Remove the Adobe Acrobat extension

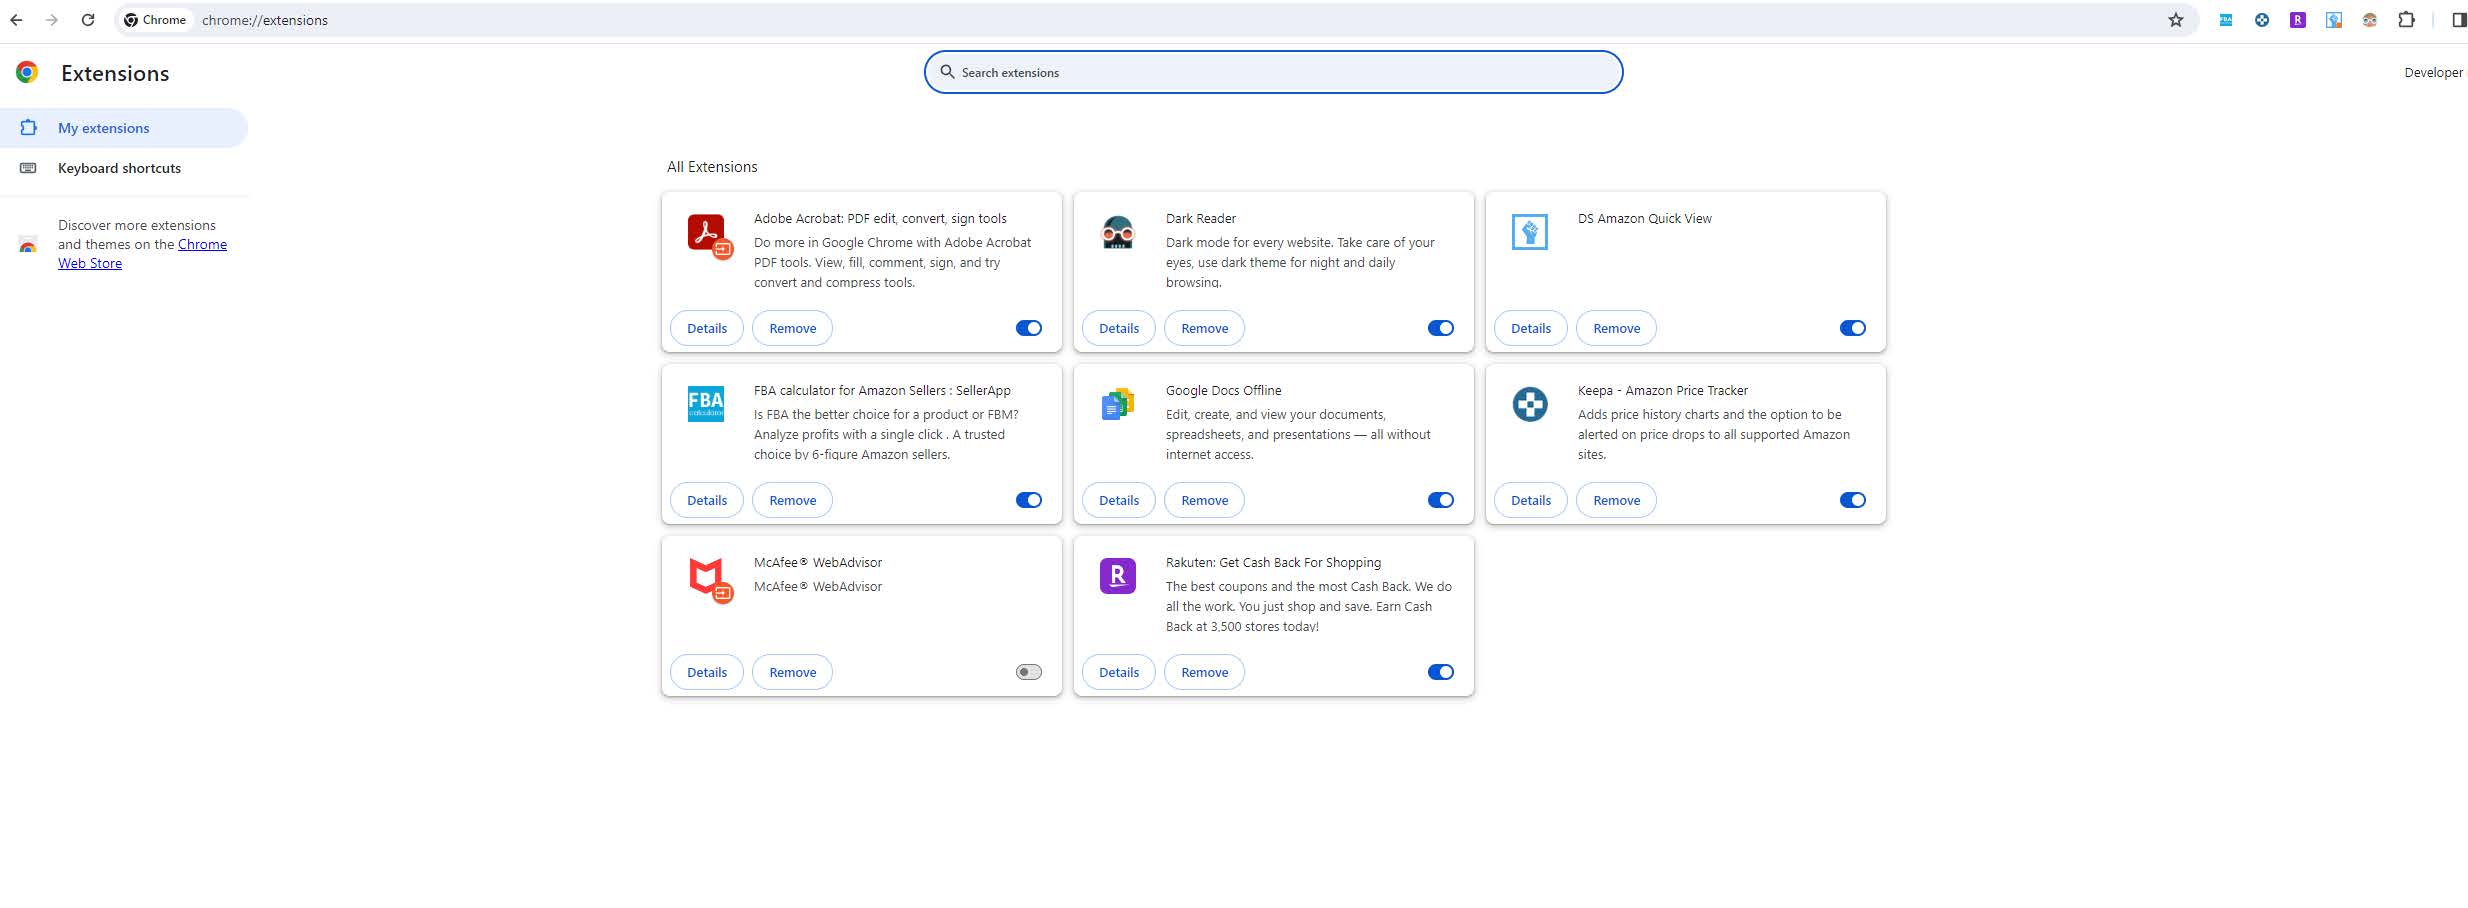click(793, 328)
